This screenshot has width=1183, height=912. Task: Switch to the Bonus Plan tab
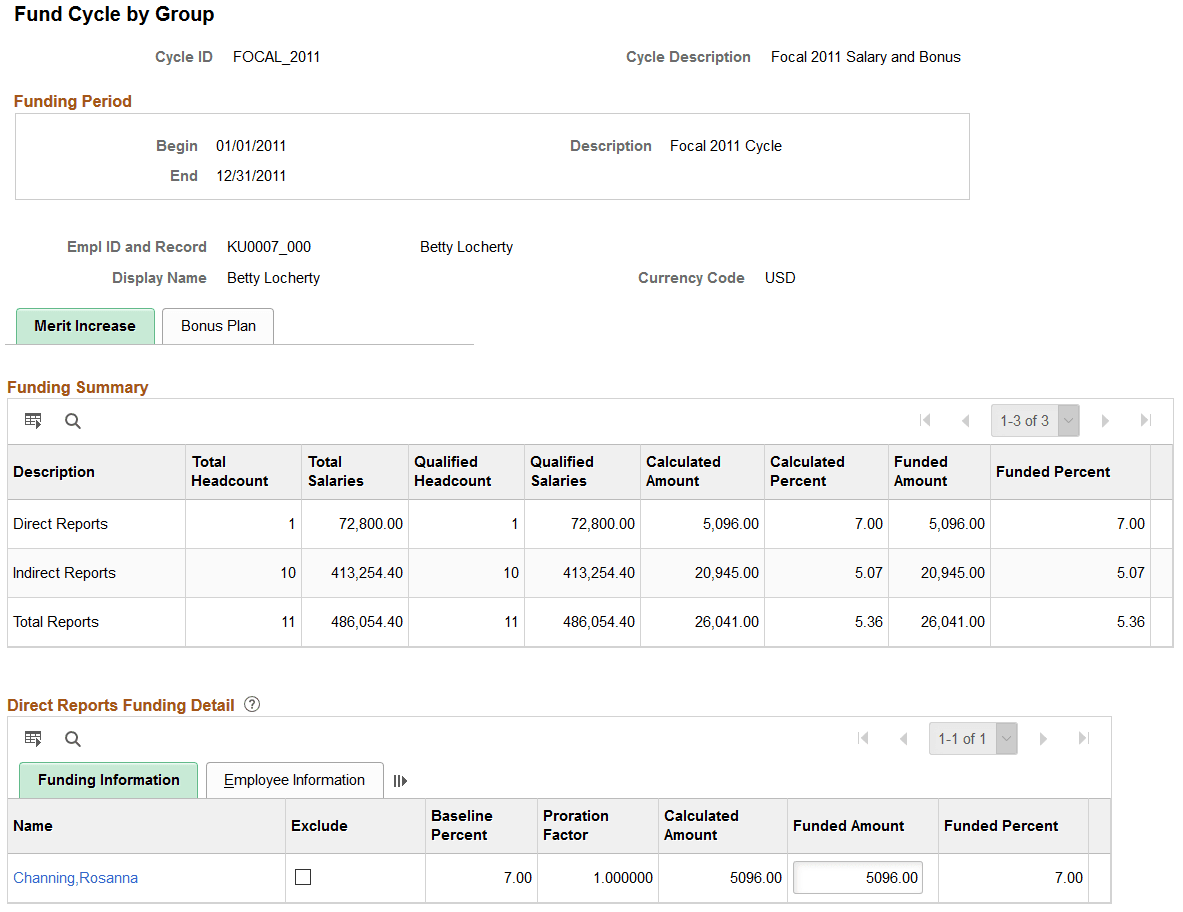217,326
